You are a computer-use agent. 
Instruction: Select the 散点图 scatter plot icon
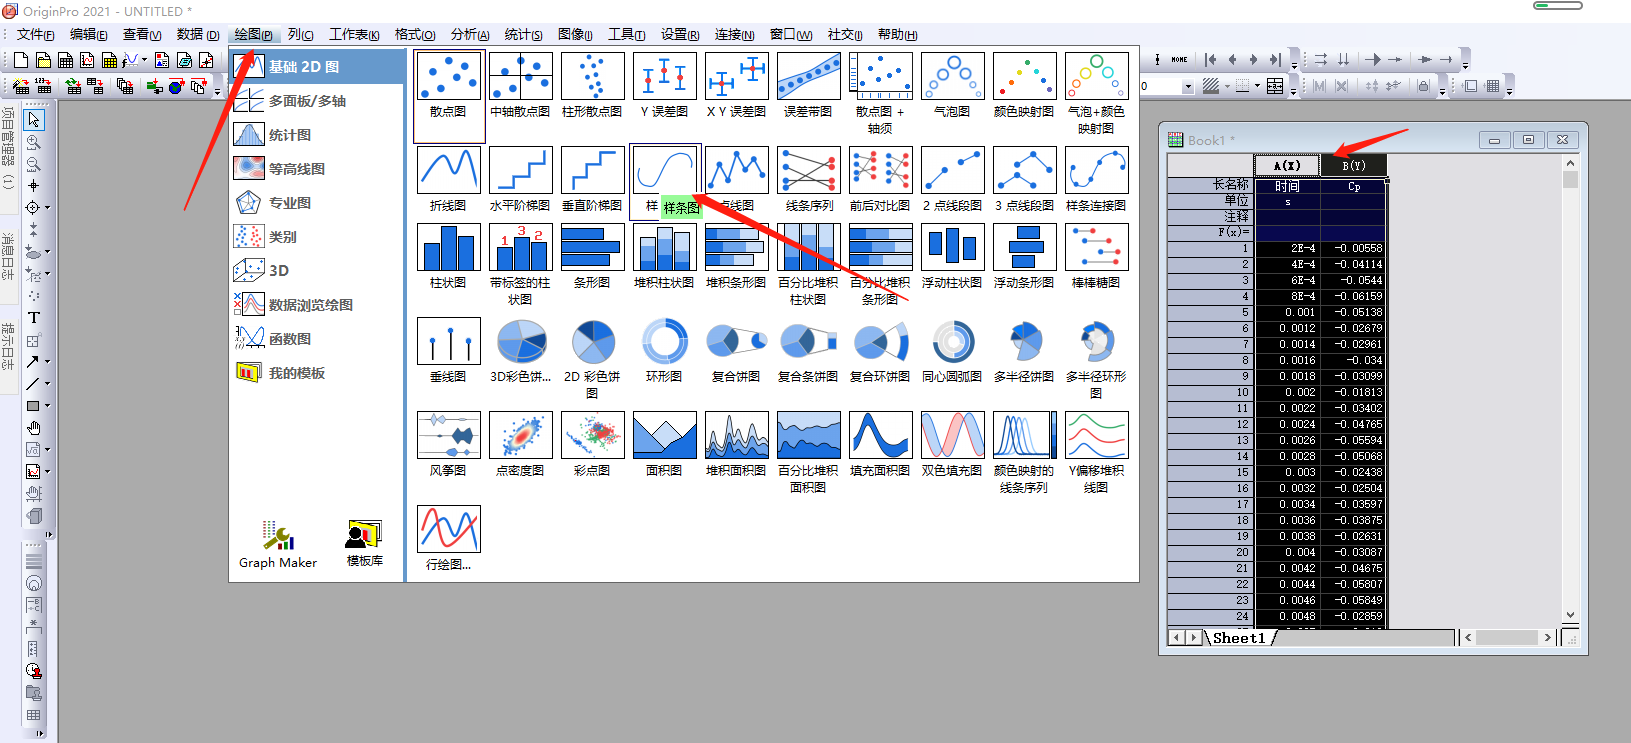[x=448, y=78]
